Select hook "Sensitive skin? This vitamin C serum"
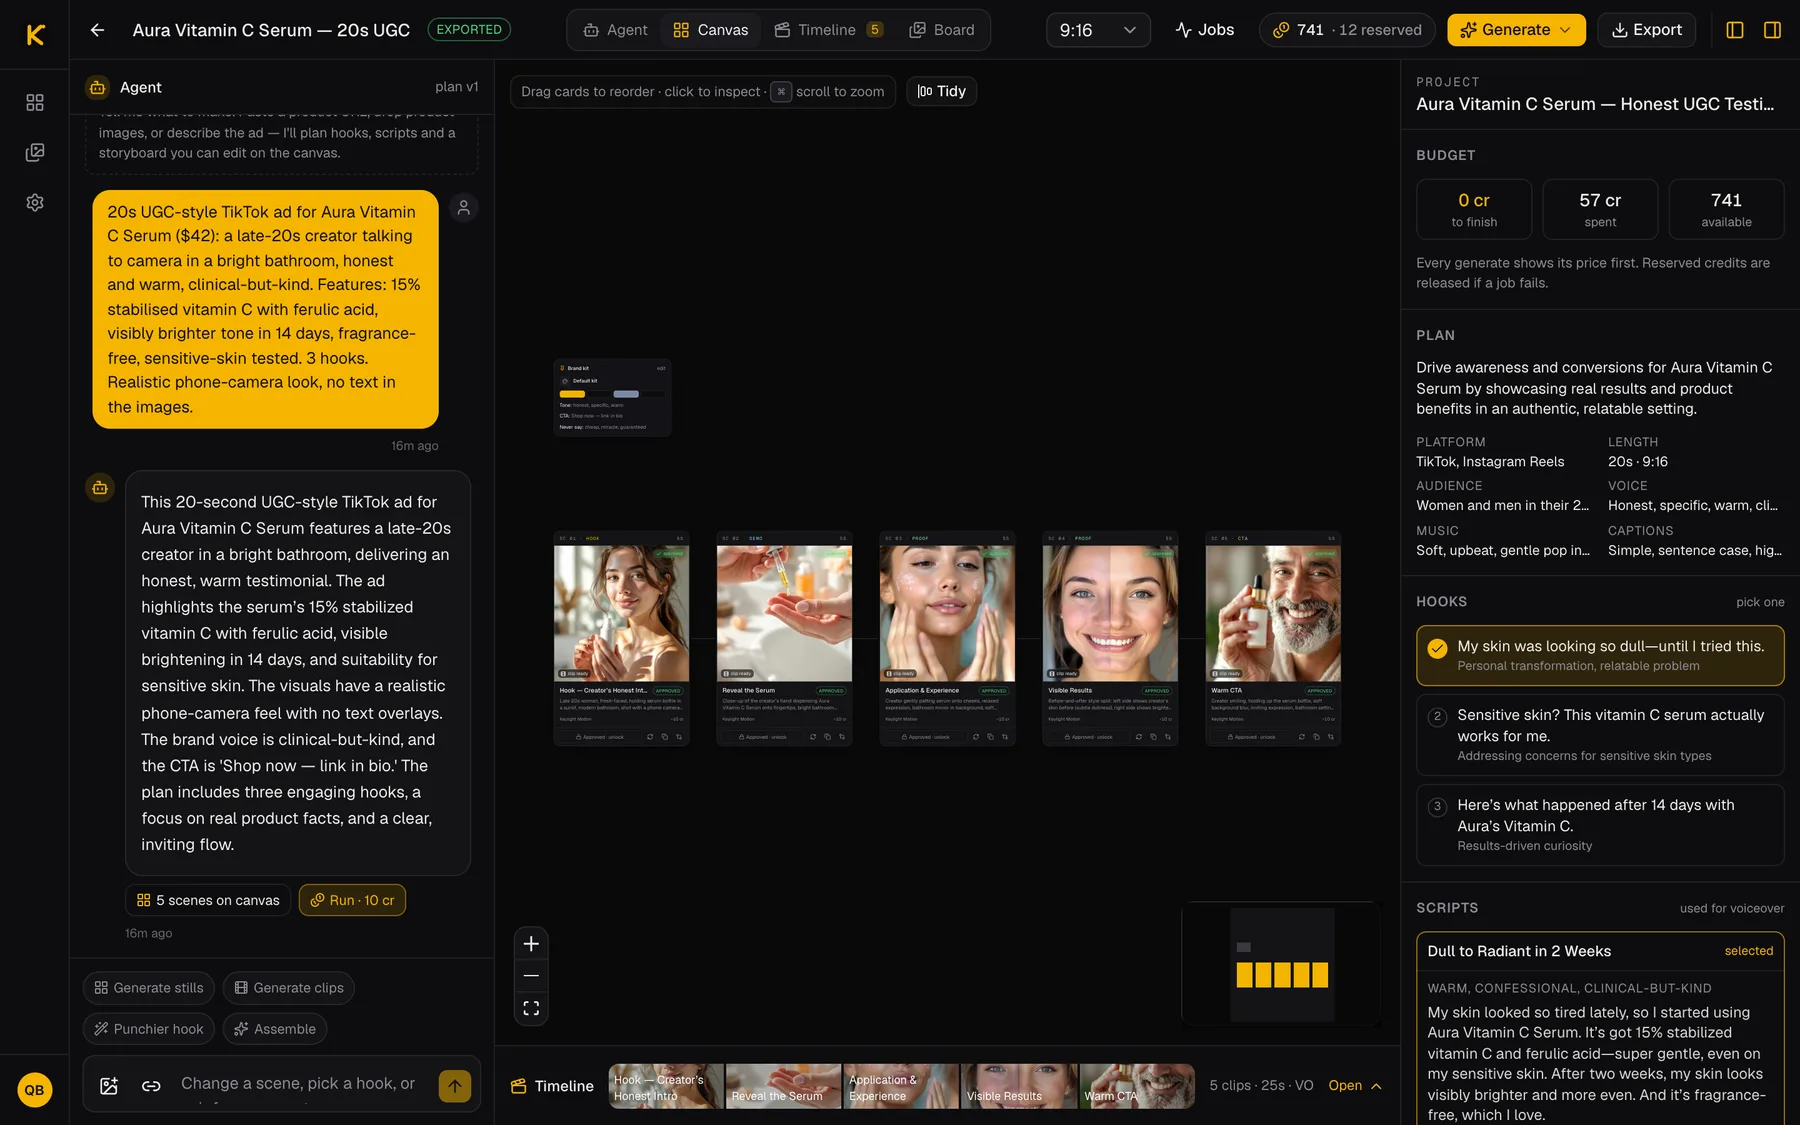Viewport: 1800px width, 1125px height. click(1600, 735)
